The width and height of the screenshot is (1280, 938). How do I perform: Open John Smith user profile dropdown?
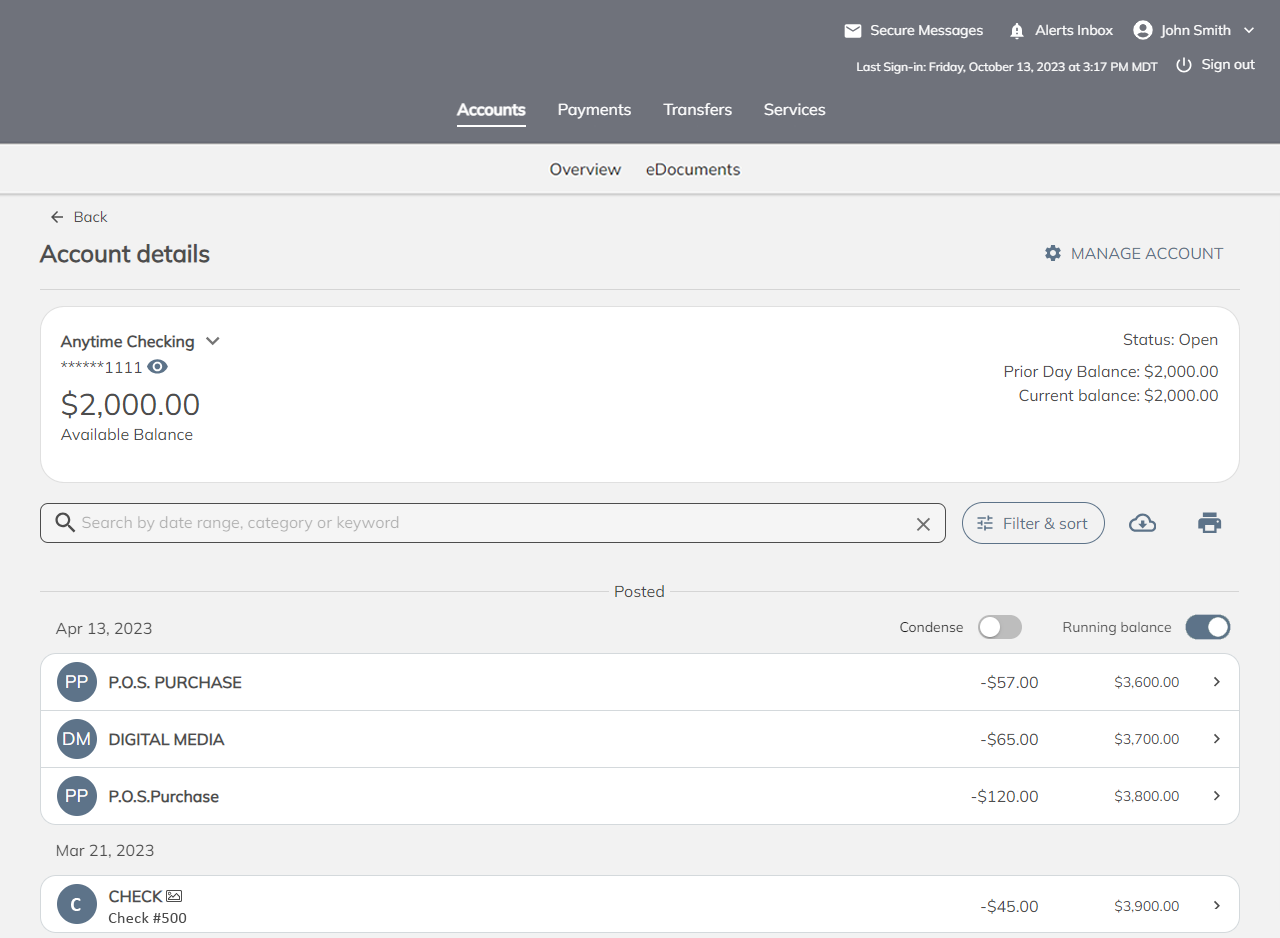click(1194, 31)
